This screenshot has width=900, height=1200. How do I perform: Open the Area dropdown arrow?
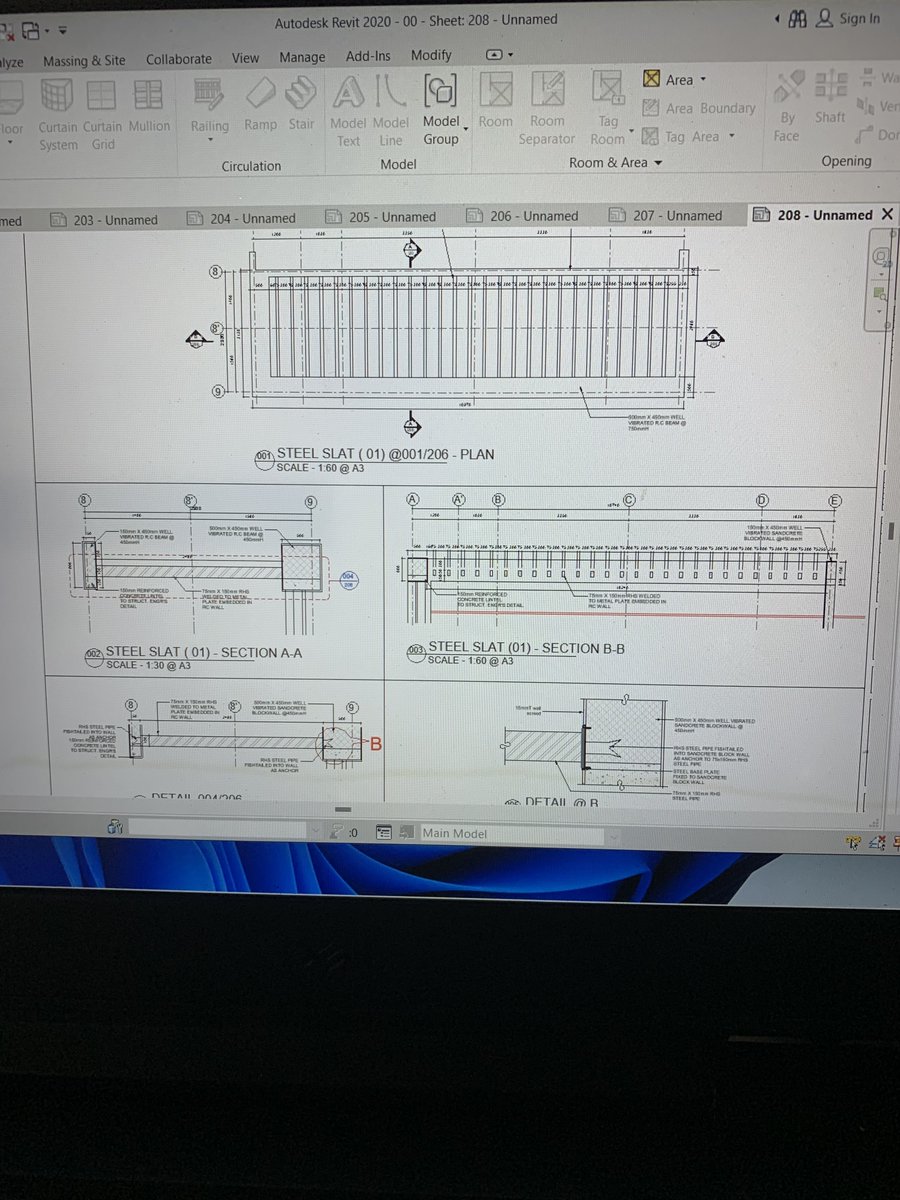703,80
